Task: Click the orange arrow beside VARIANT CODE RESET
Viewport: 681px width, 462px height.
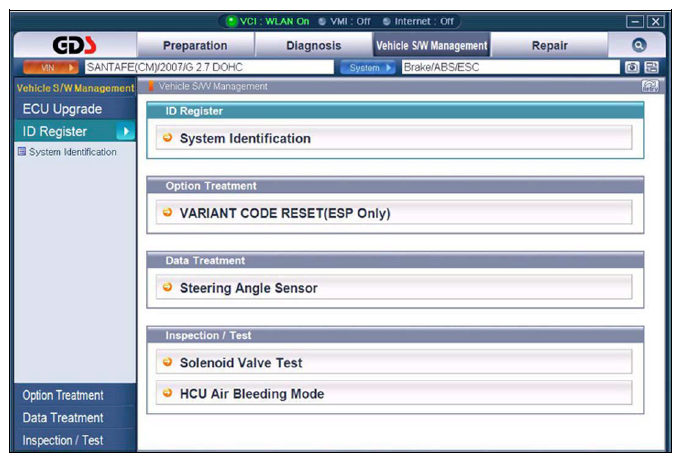Action: click(x=167, y=212)
